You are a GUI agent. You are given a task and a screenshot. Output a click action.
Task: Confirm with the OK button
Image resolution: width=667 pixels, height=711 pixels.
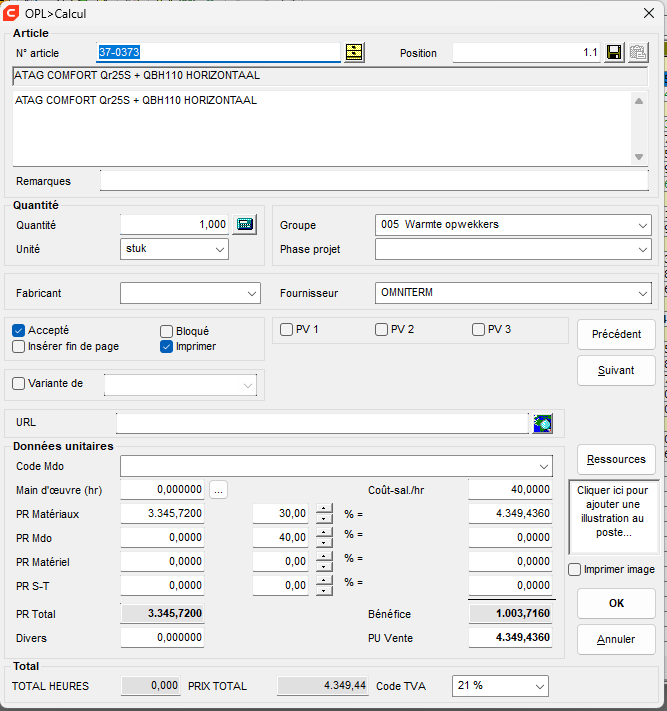click(616, 604)
